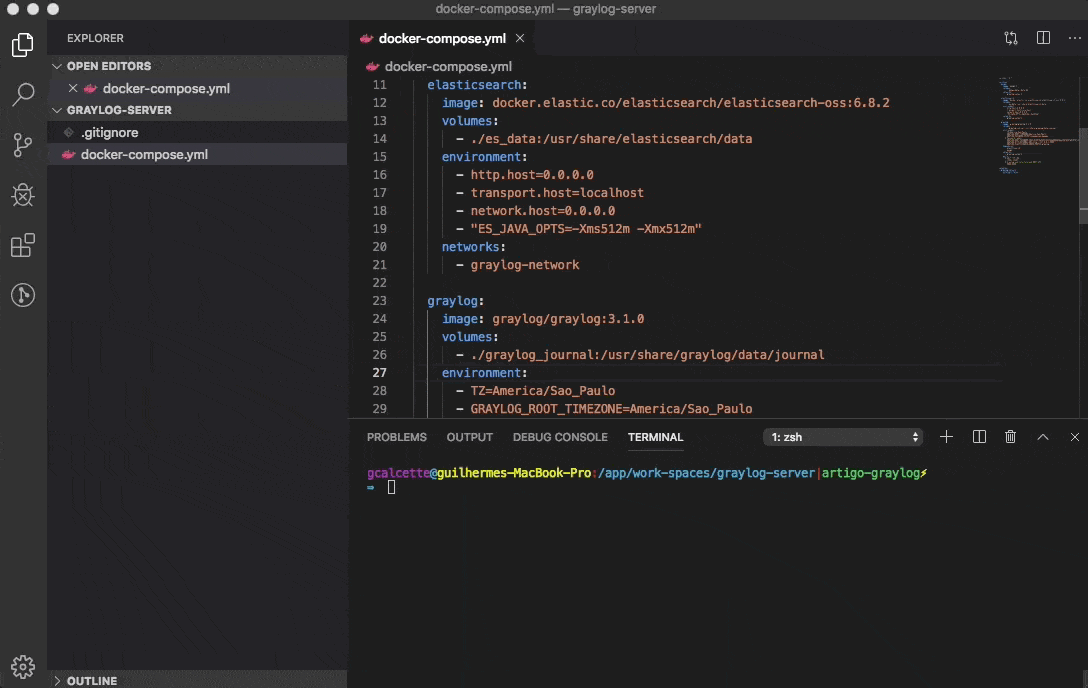Open the Extensions view in activity bar
The image size is (1088, 688).
(23, 245)
